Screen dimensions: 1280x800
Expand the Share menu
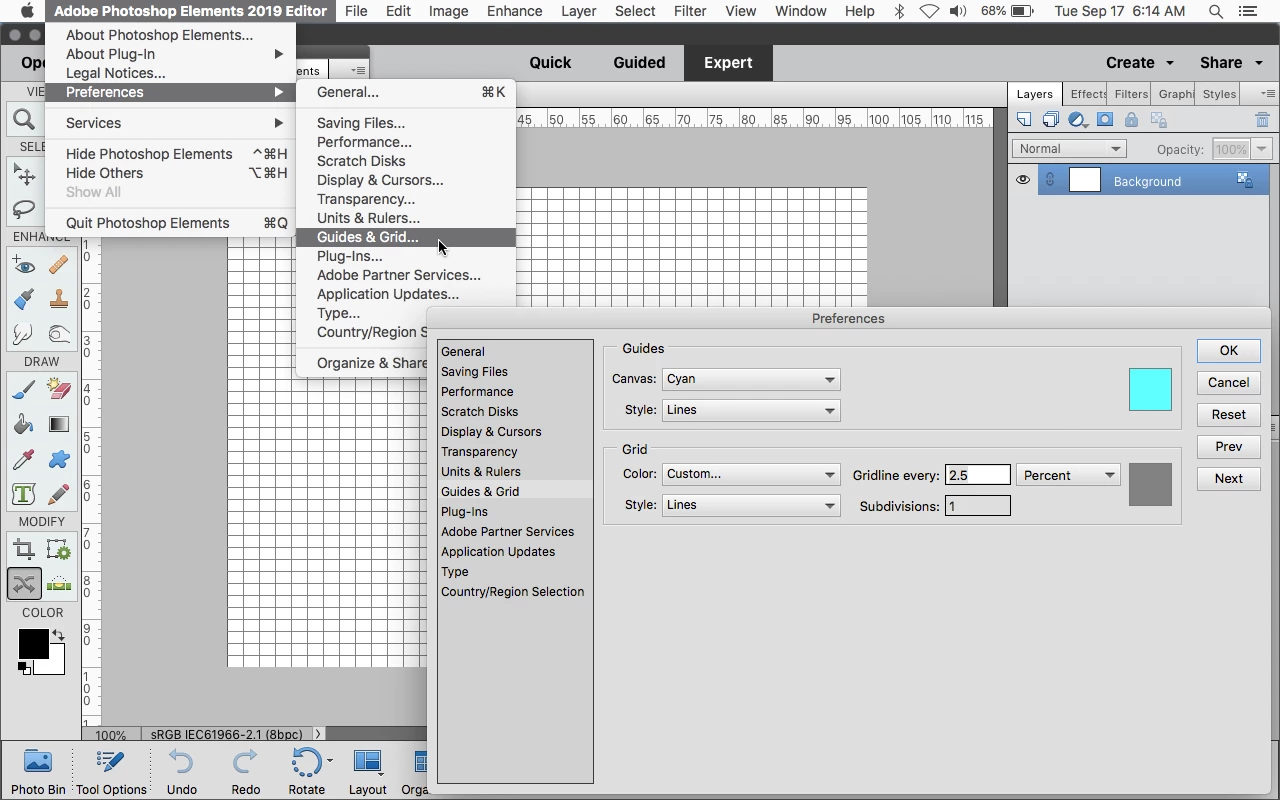coord(1231,62)
